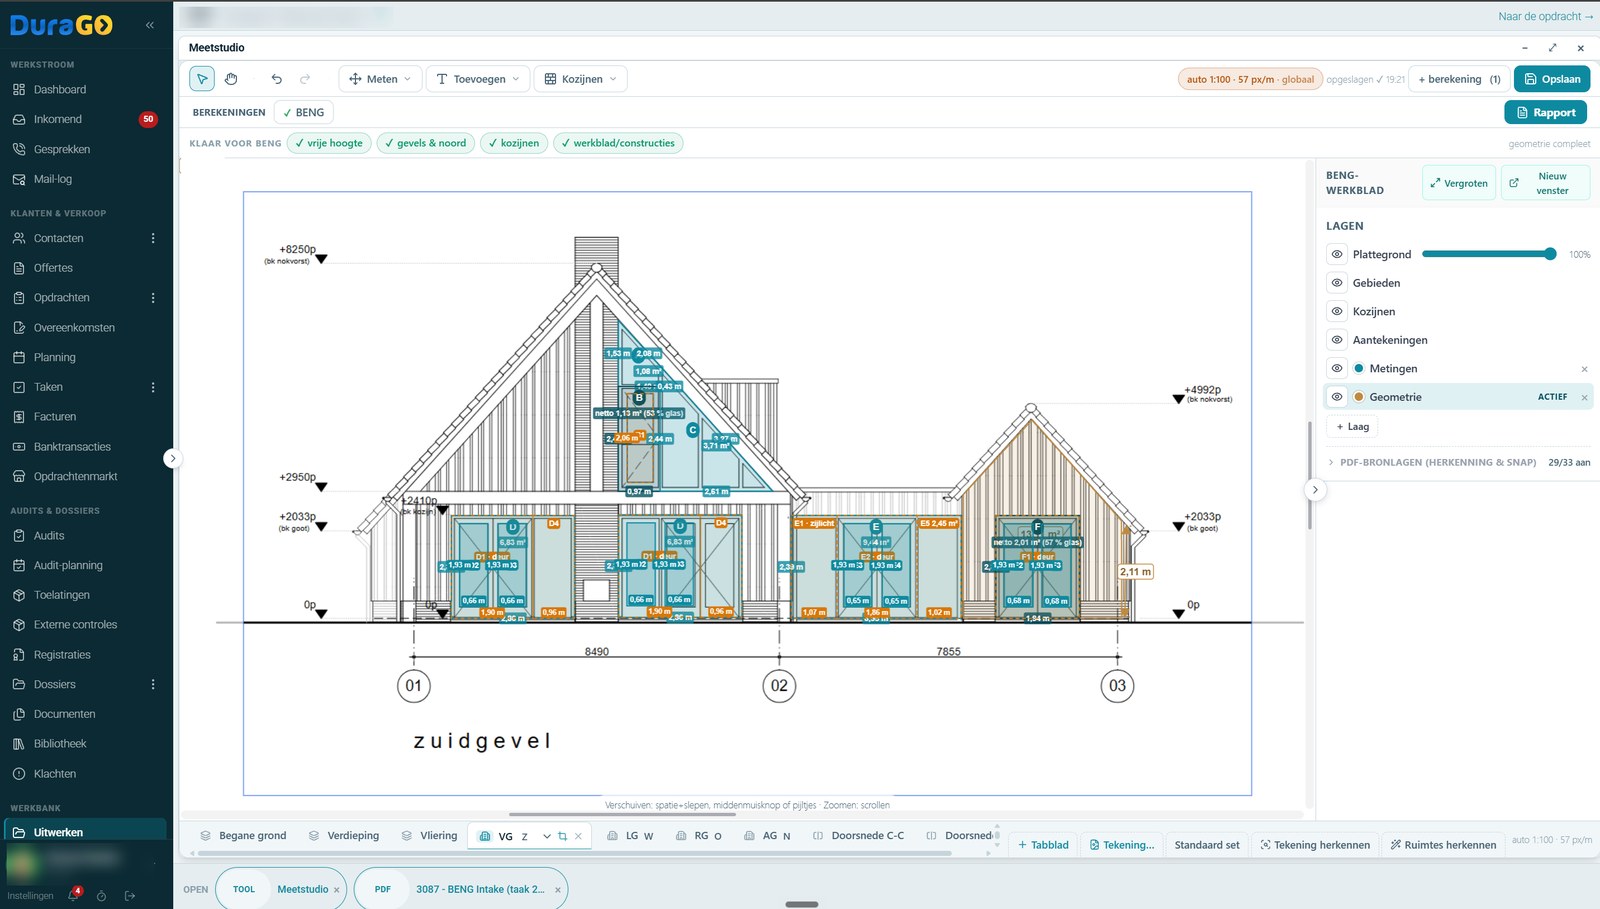Toggle visibility of the Metingen layer
This screenshot has width=1600, height=909.
1337,368
